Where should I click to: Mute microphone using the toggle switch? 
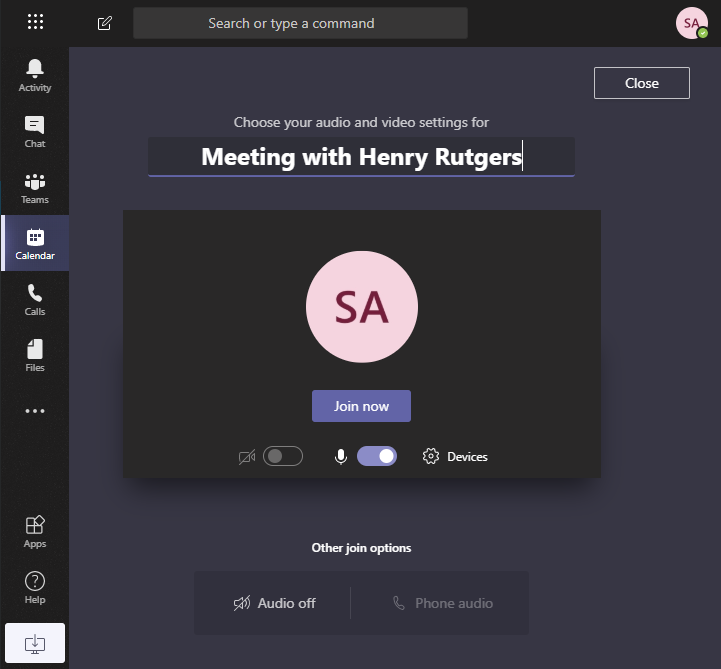pyautogui.click(x=377, y=457)
